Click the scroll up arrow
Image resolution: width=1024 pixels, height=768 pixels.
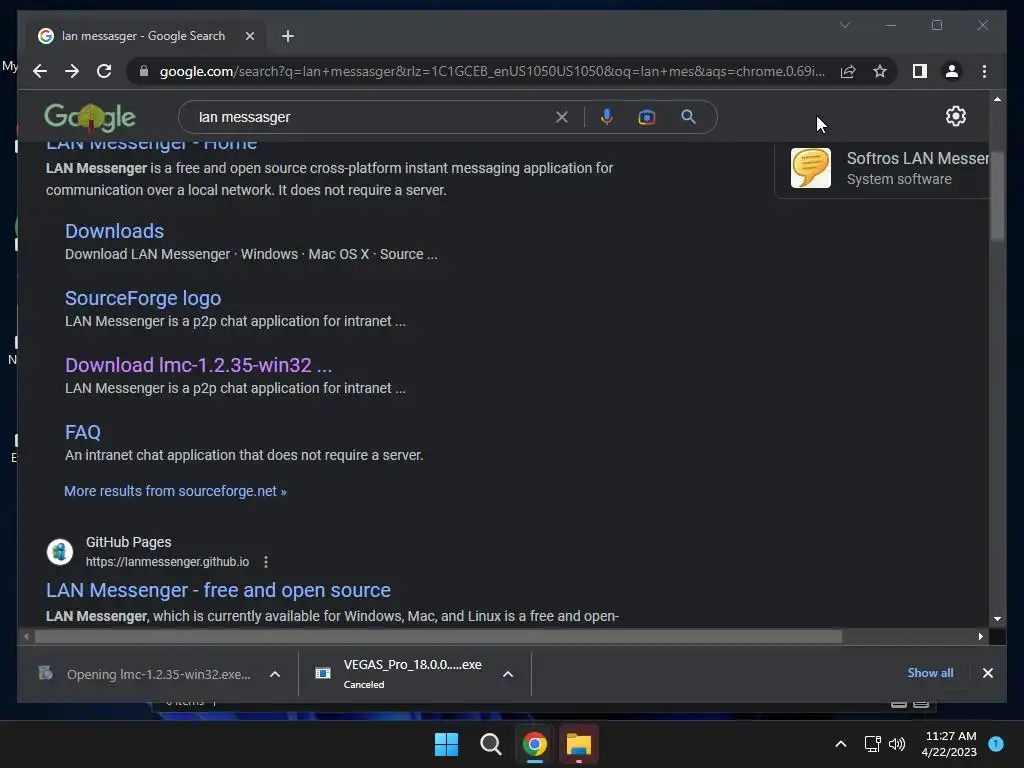pos(997,99)
